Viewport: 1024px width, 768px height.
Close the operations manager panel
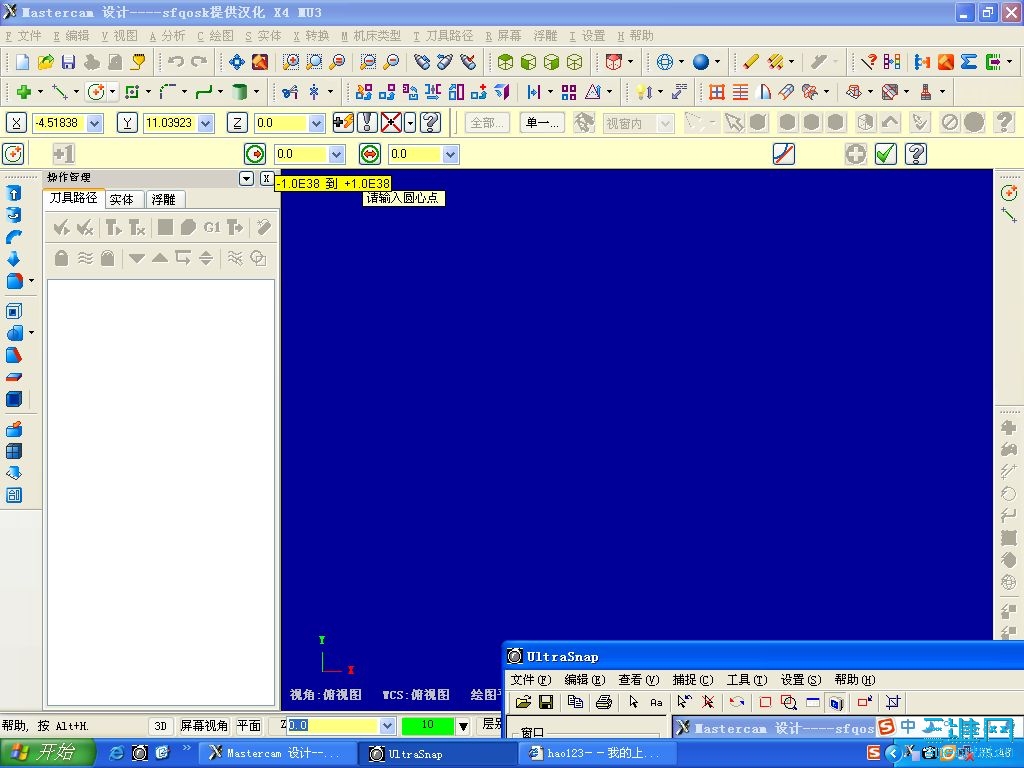(266, 178)
